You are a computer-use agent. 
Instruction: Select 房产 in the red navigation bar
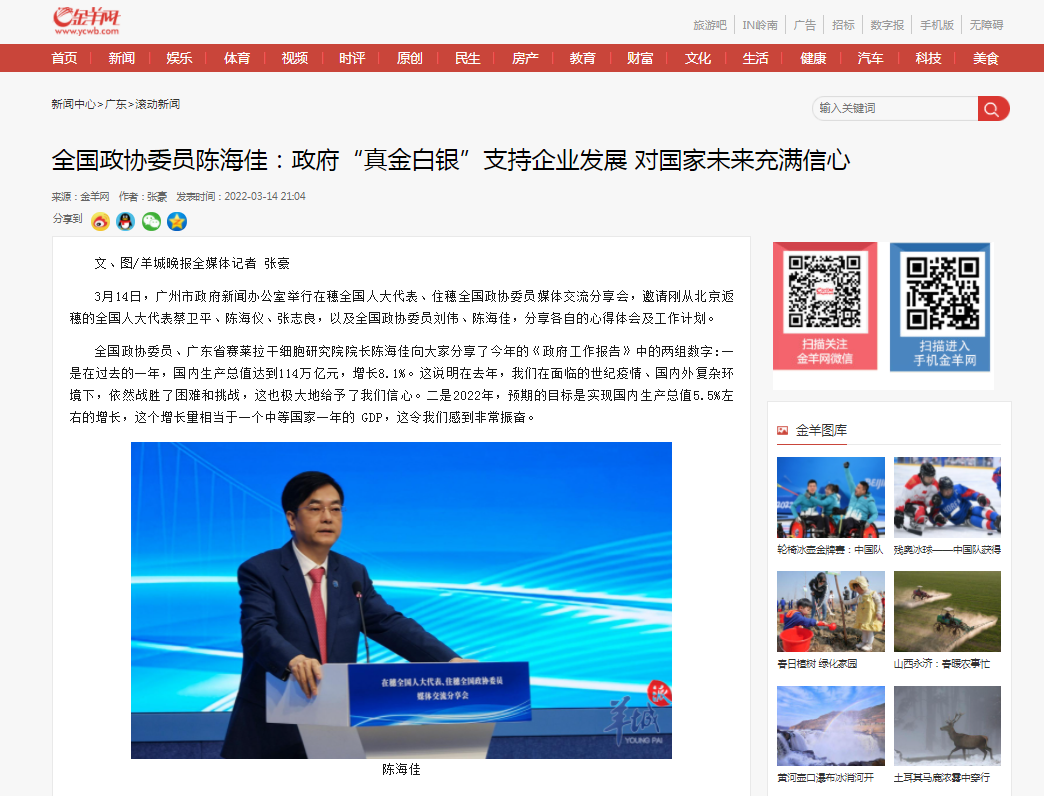point(525,58)
